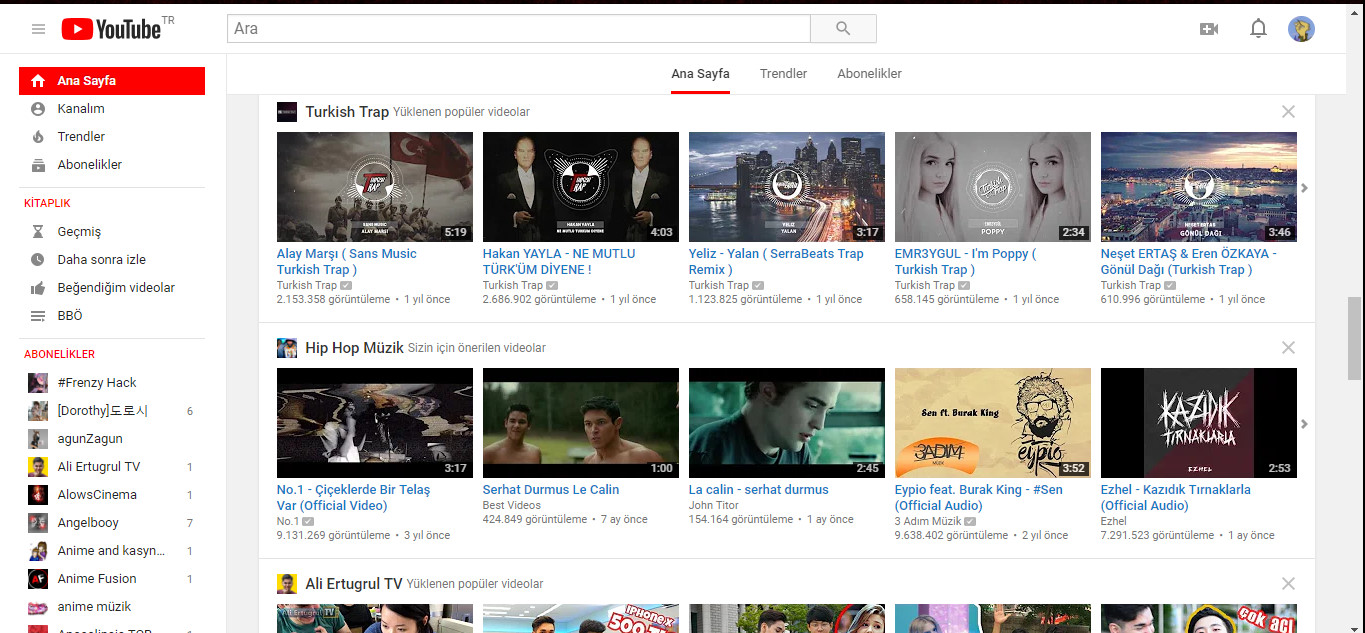Viewport: 1365px width, 633px height.
Task: Go to the YouTube logo home
Action: [x=111, y=29]
